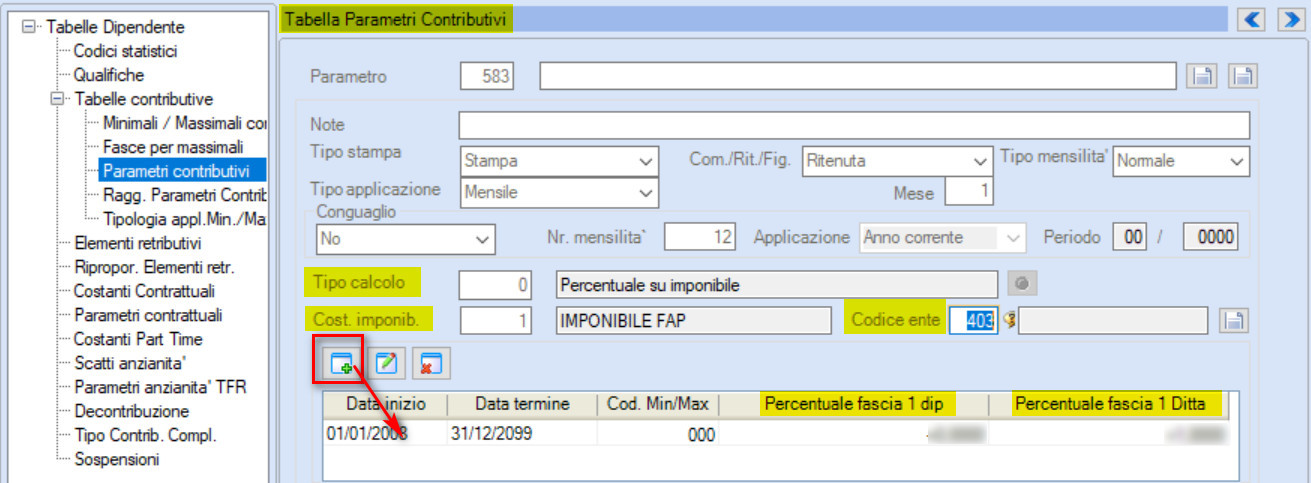This screenshot has height=483, width=1311.
Task: Click the Tabella Parametri Contributivi title
Action: (x=398, y=18)
